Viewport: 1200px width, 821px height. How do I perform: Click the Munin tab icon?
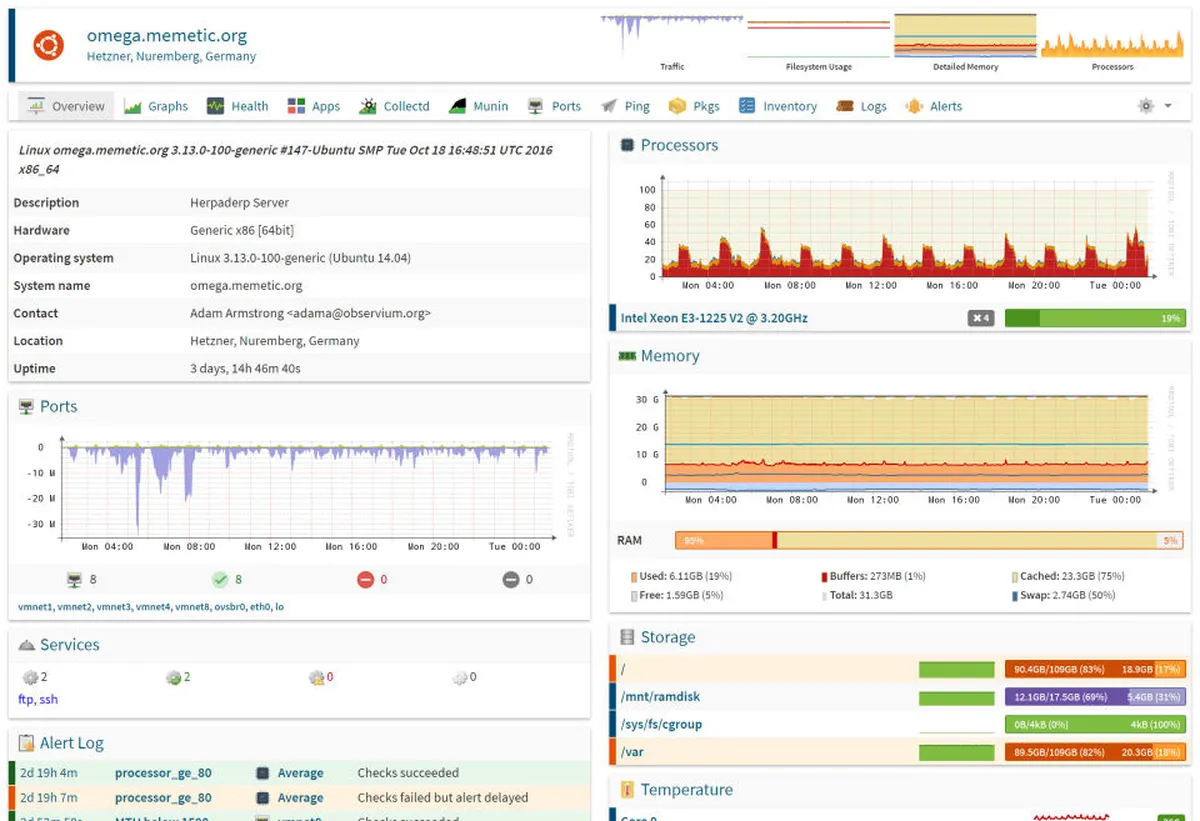tap(457, 106)
